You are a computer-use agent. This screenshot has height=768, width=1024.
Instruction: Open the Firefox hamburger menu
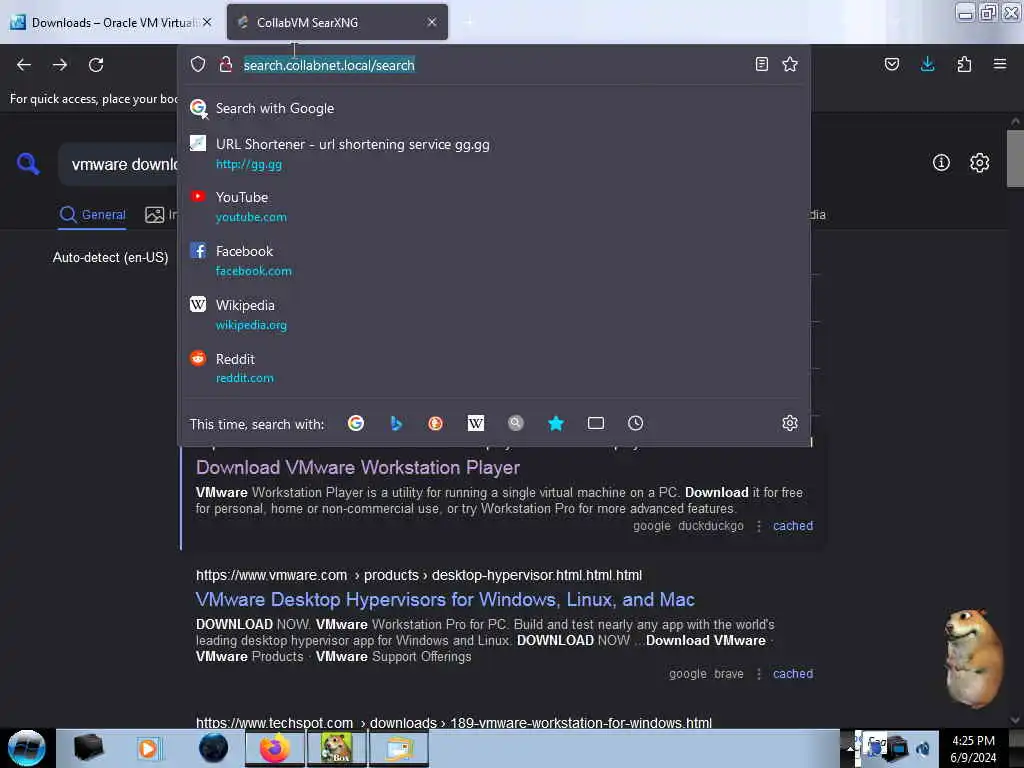pos(1000,64)
